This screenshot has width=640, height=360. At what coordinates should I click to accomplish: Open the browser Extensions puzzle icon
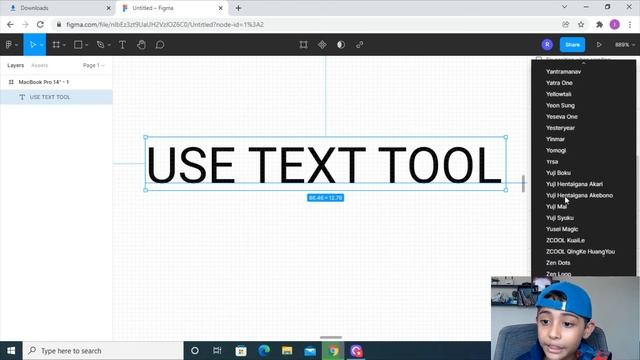(x=599, y=24)
